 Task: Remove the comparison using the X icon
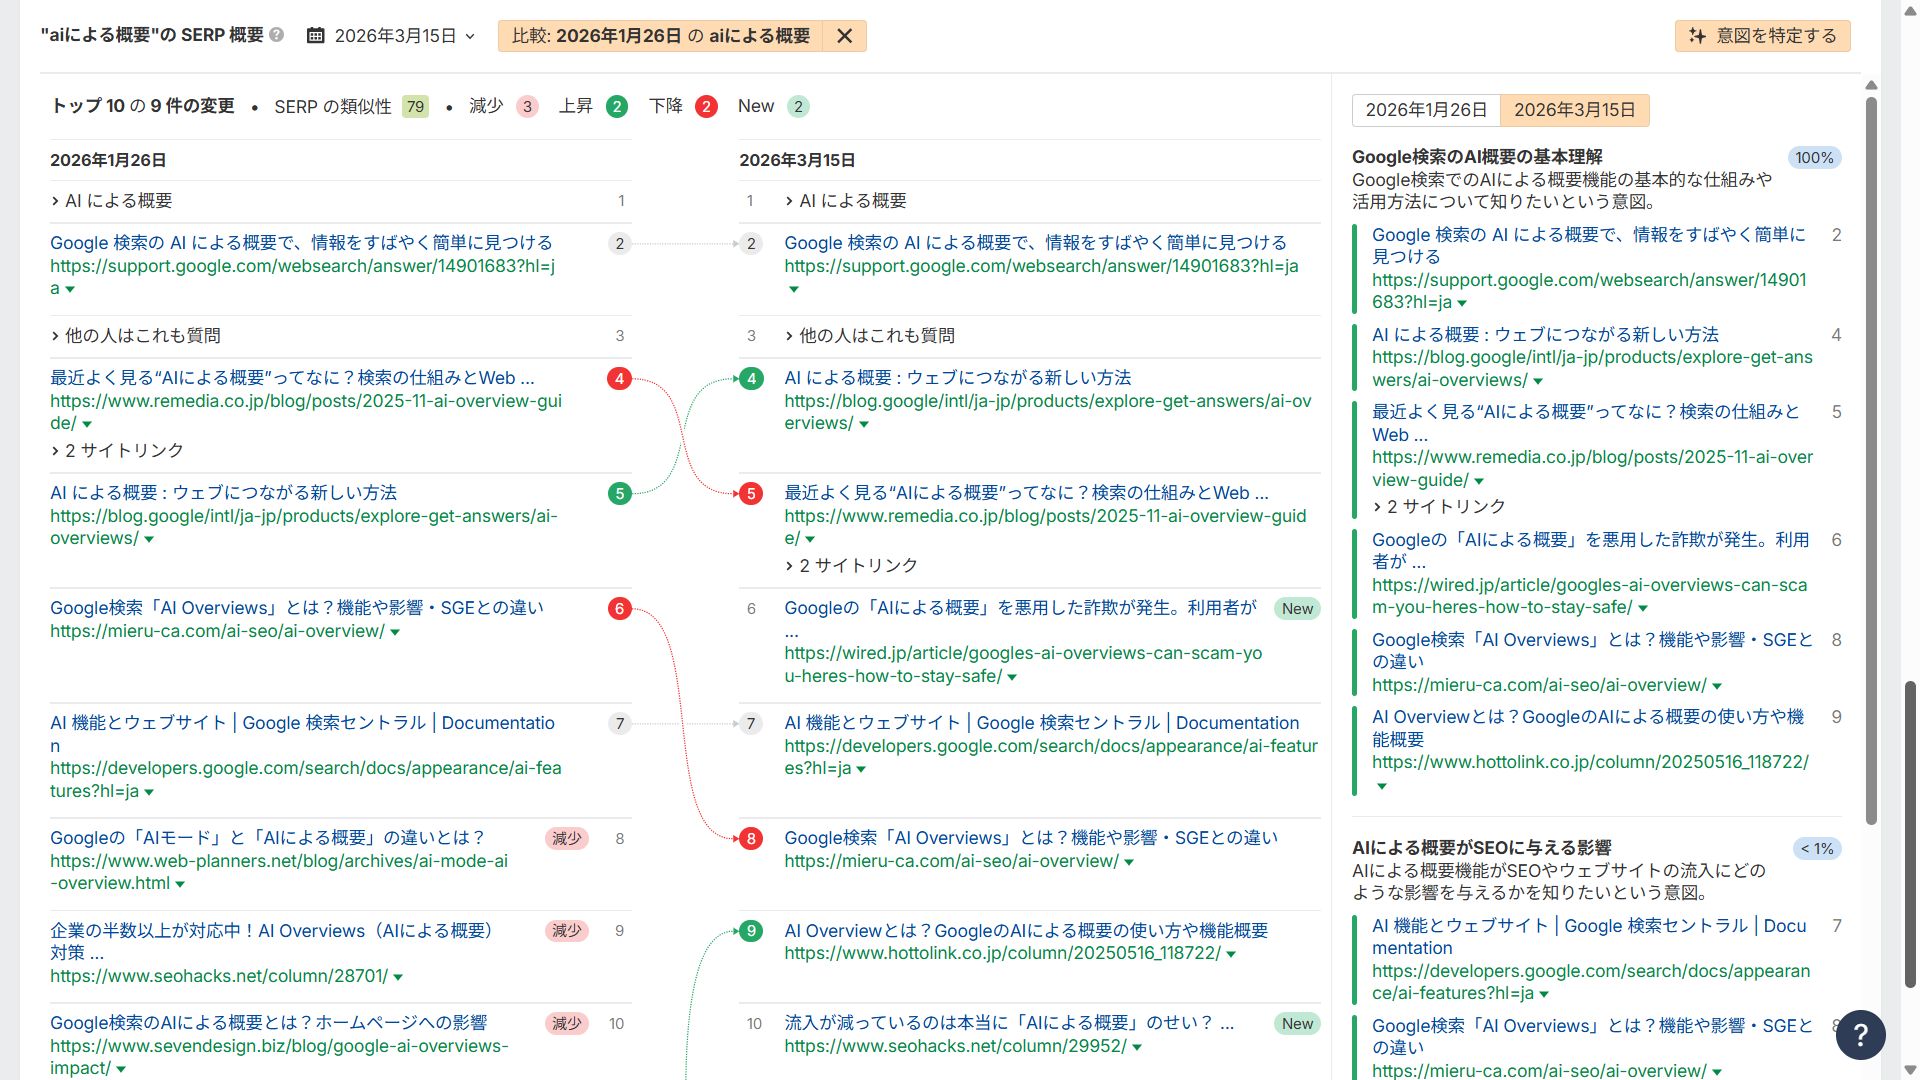pos(843,35)
